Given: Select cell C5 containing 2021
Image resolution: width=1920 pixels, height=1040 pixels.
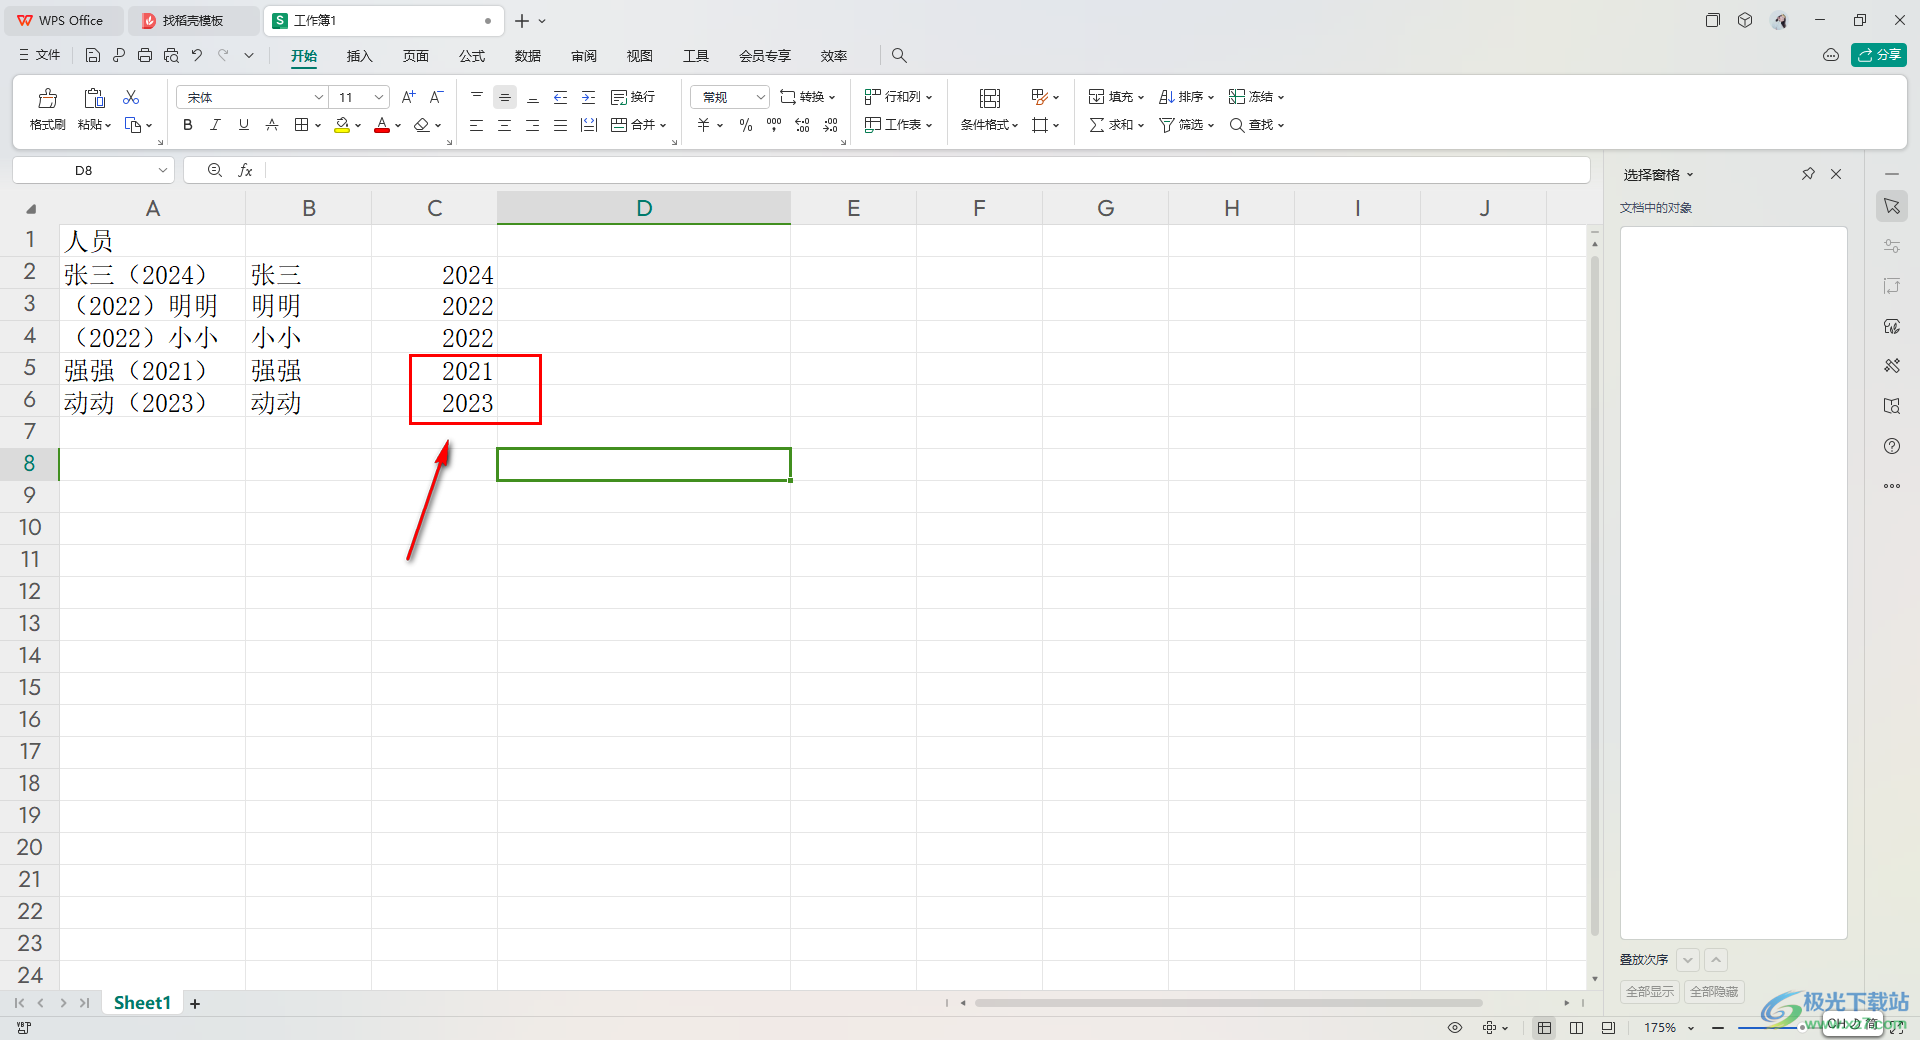Looking at the screenshot, I should [434, 370].
